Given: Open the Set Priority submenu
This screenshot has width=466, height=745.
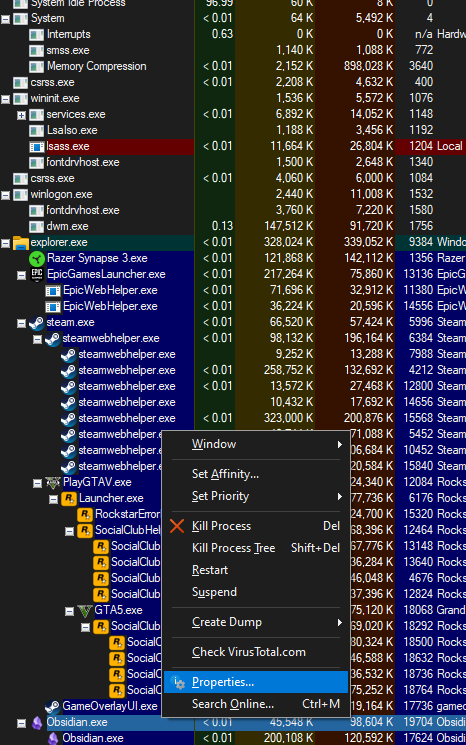Looking at the screenshot, I should point(257,496).
